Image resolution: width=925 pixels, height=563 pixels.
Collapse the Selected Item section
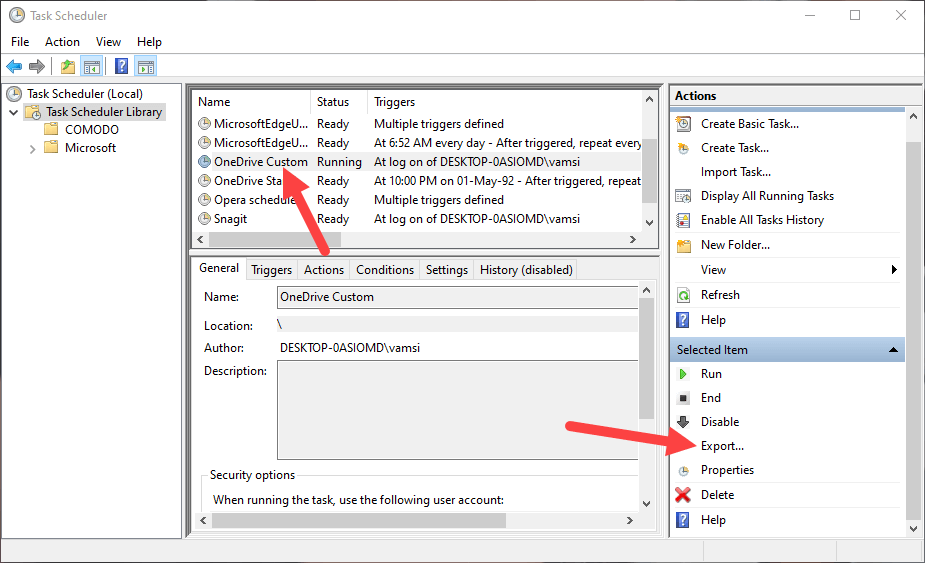893,350
